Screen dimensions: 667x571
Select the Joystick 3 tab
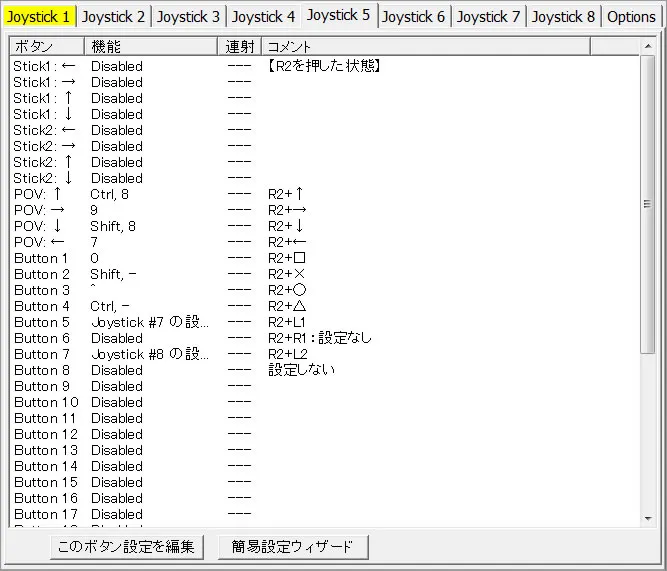188,16
